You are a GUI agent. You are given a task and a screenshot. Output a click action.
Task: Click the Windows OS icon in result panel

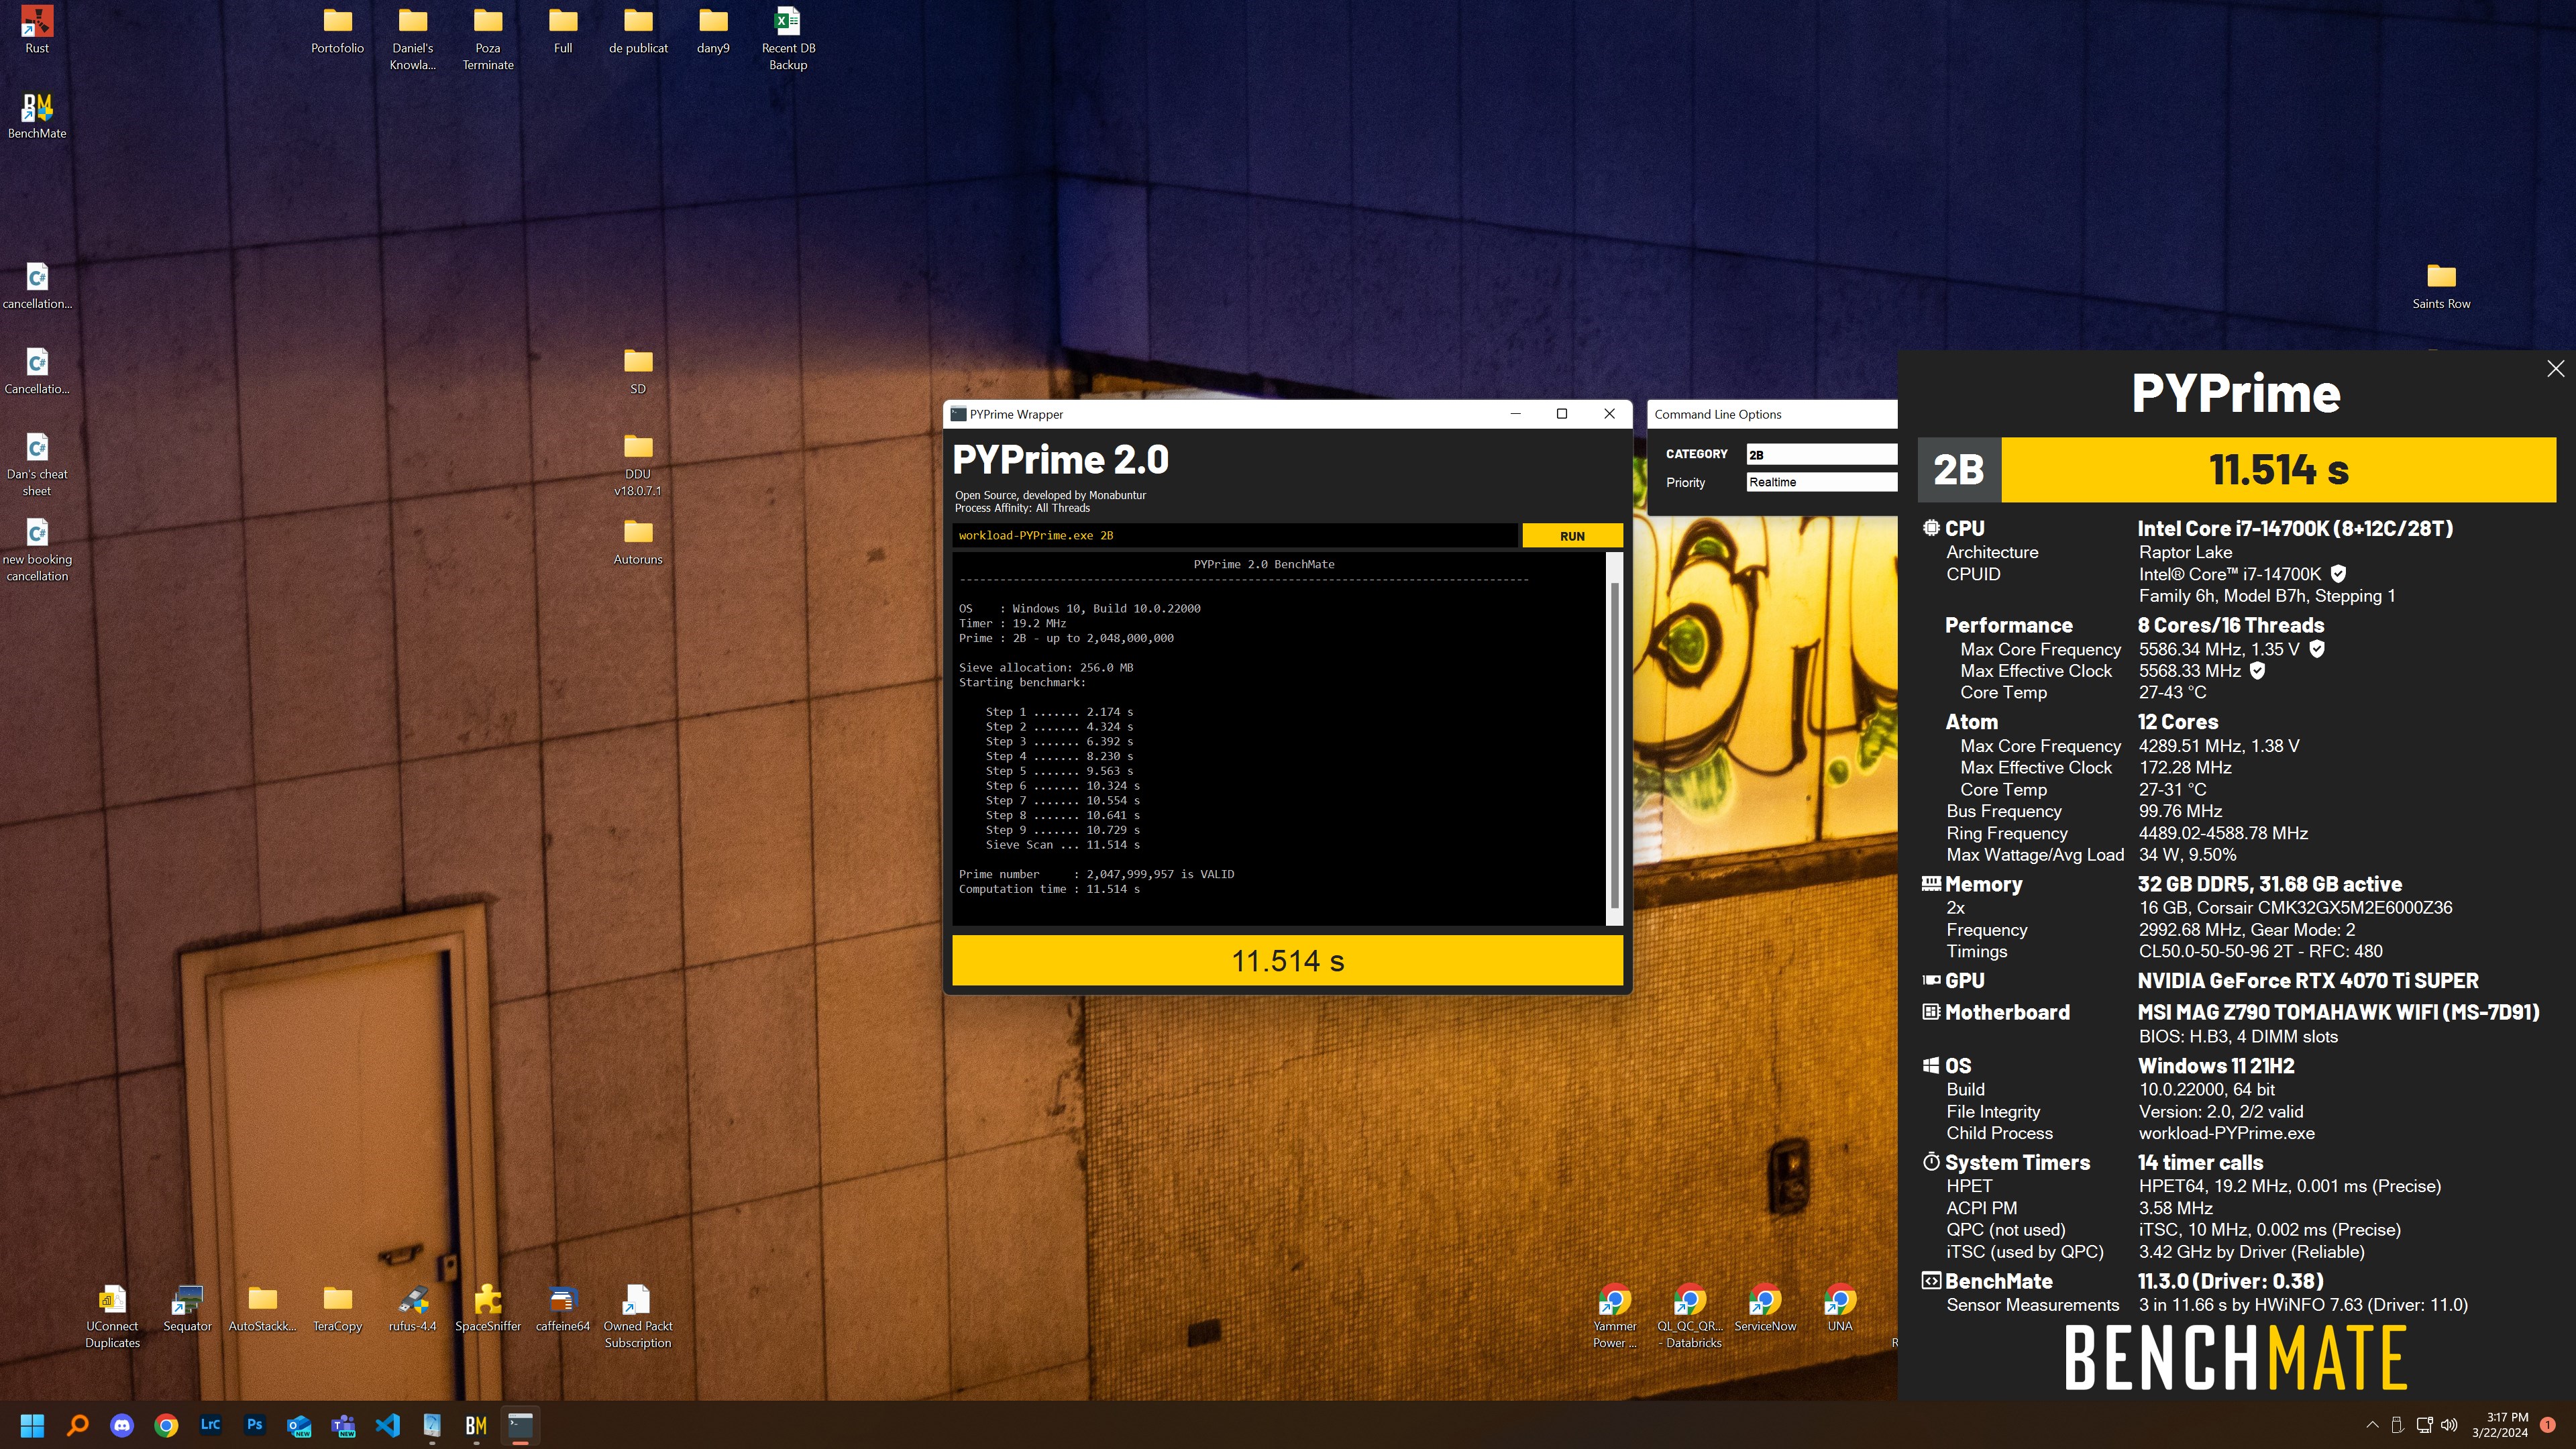point(1931,1065)
